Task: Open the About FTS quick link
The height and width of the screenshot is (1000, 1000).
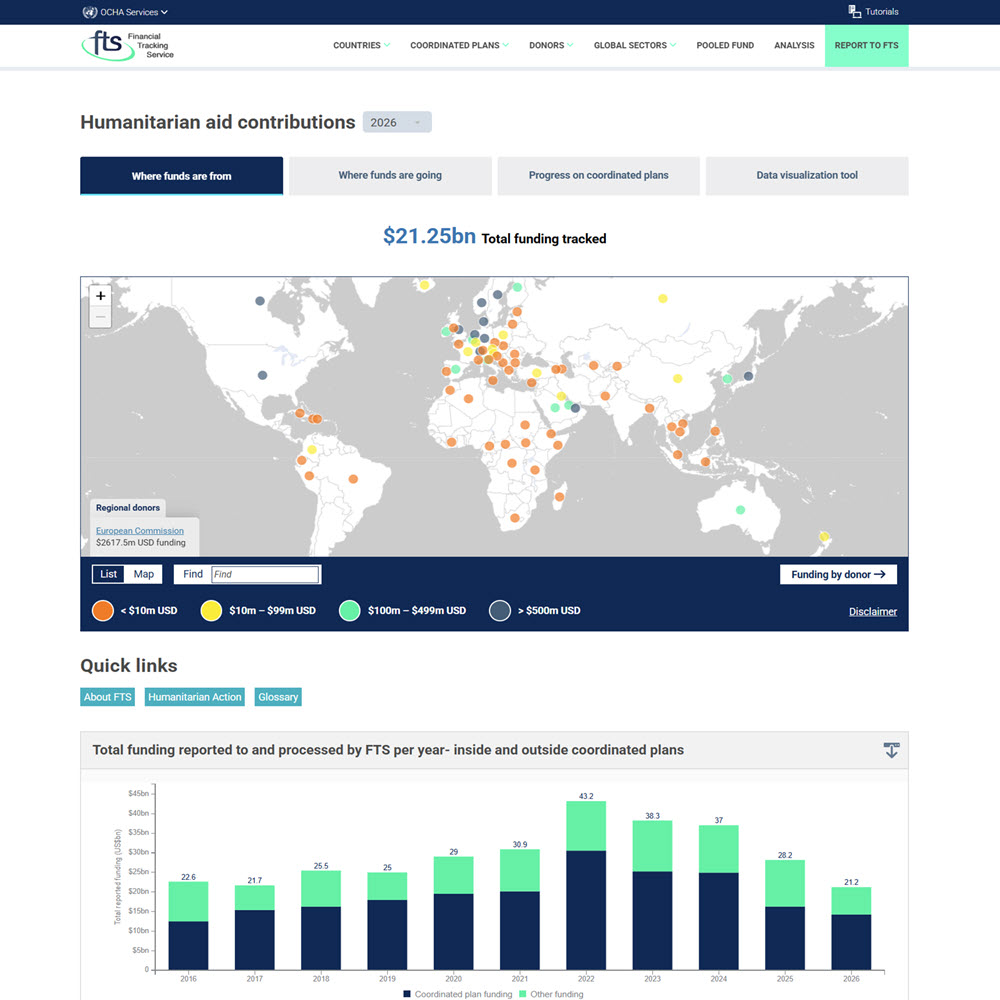Action: 108,697
